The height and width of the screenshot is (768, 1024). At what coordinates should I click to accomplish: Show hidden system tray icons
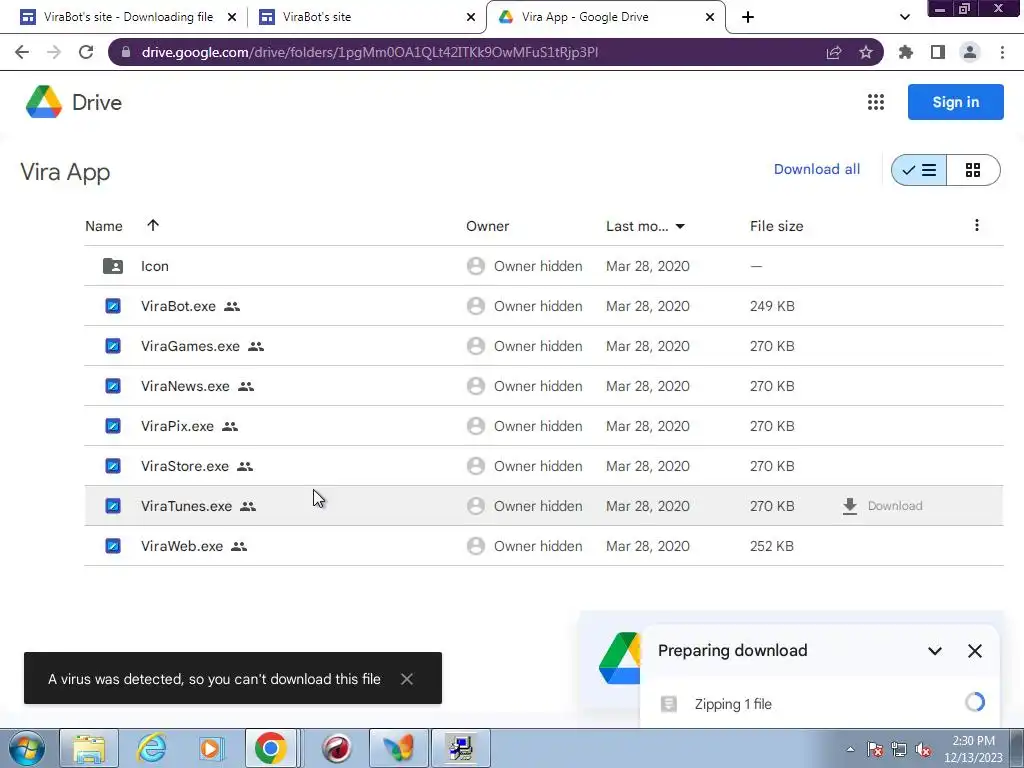coord(850,749)
